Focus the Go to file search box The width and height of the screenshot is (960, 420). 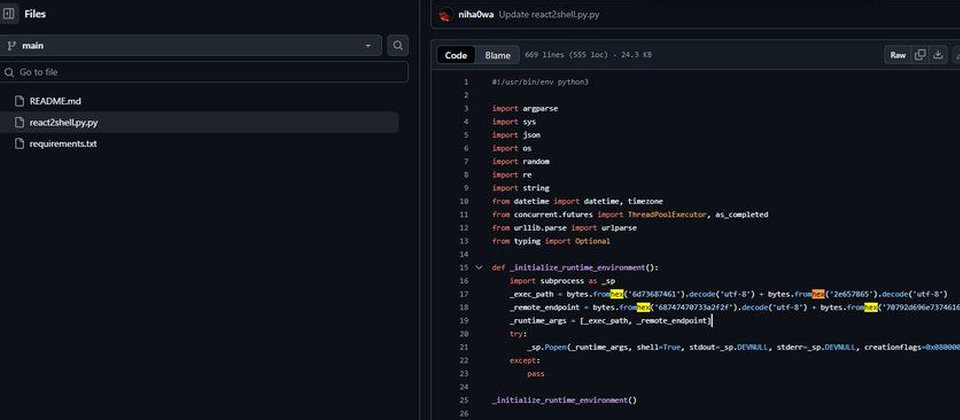point(204,72)
